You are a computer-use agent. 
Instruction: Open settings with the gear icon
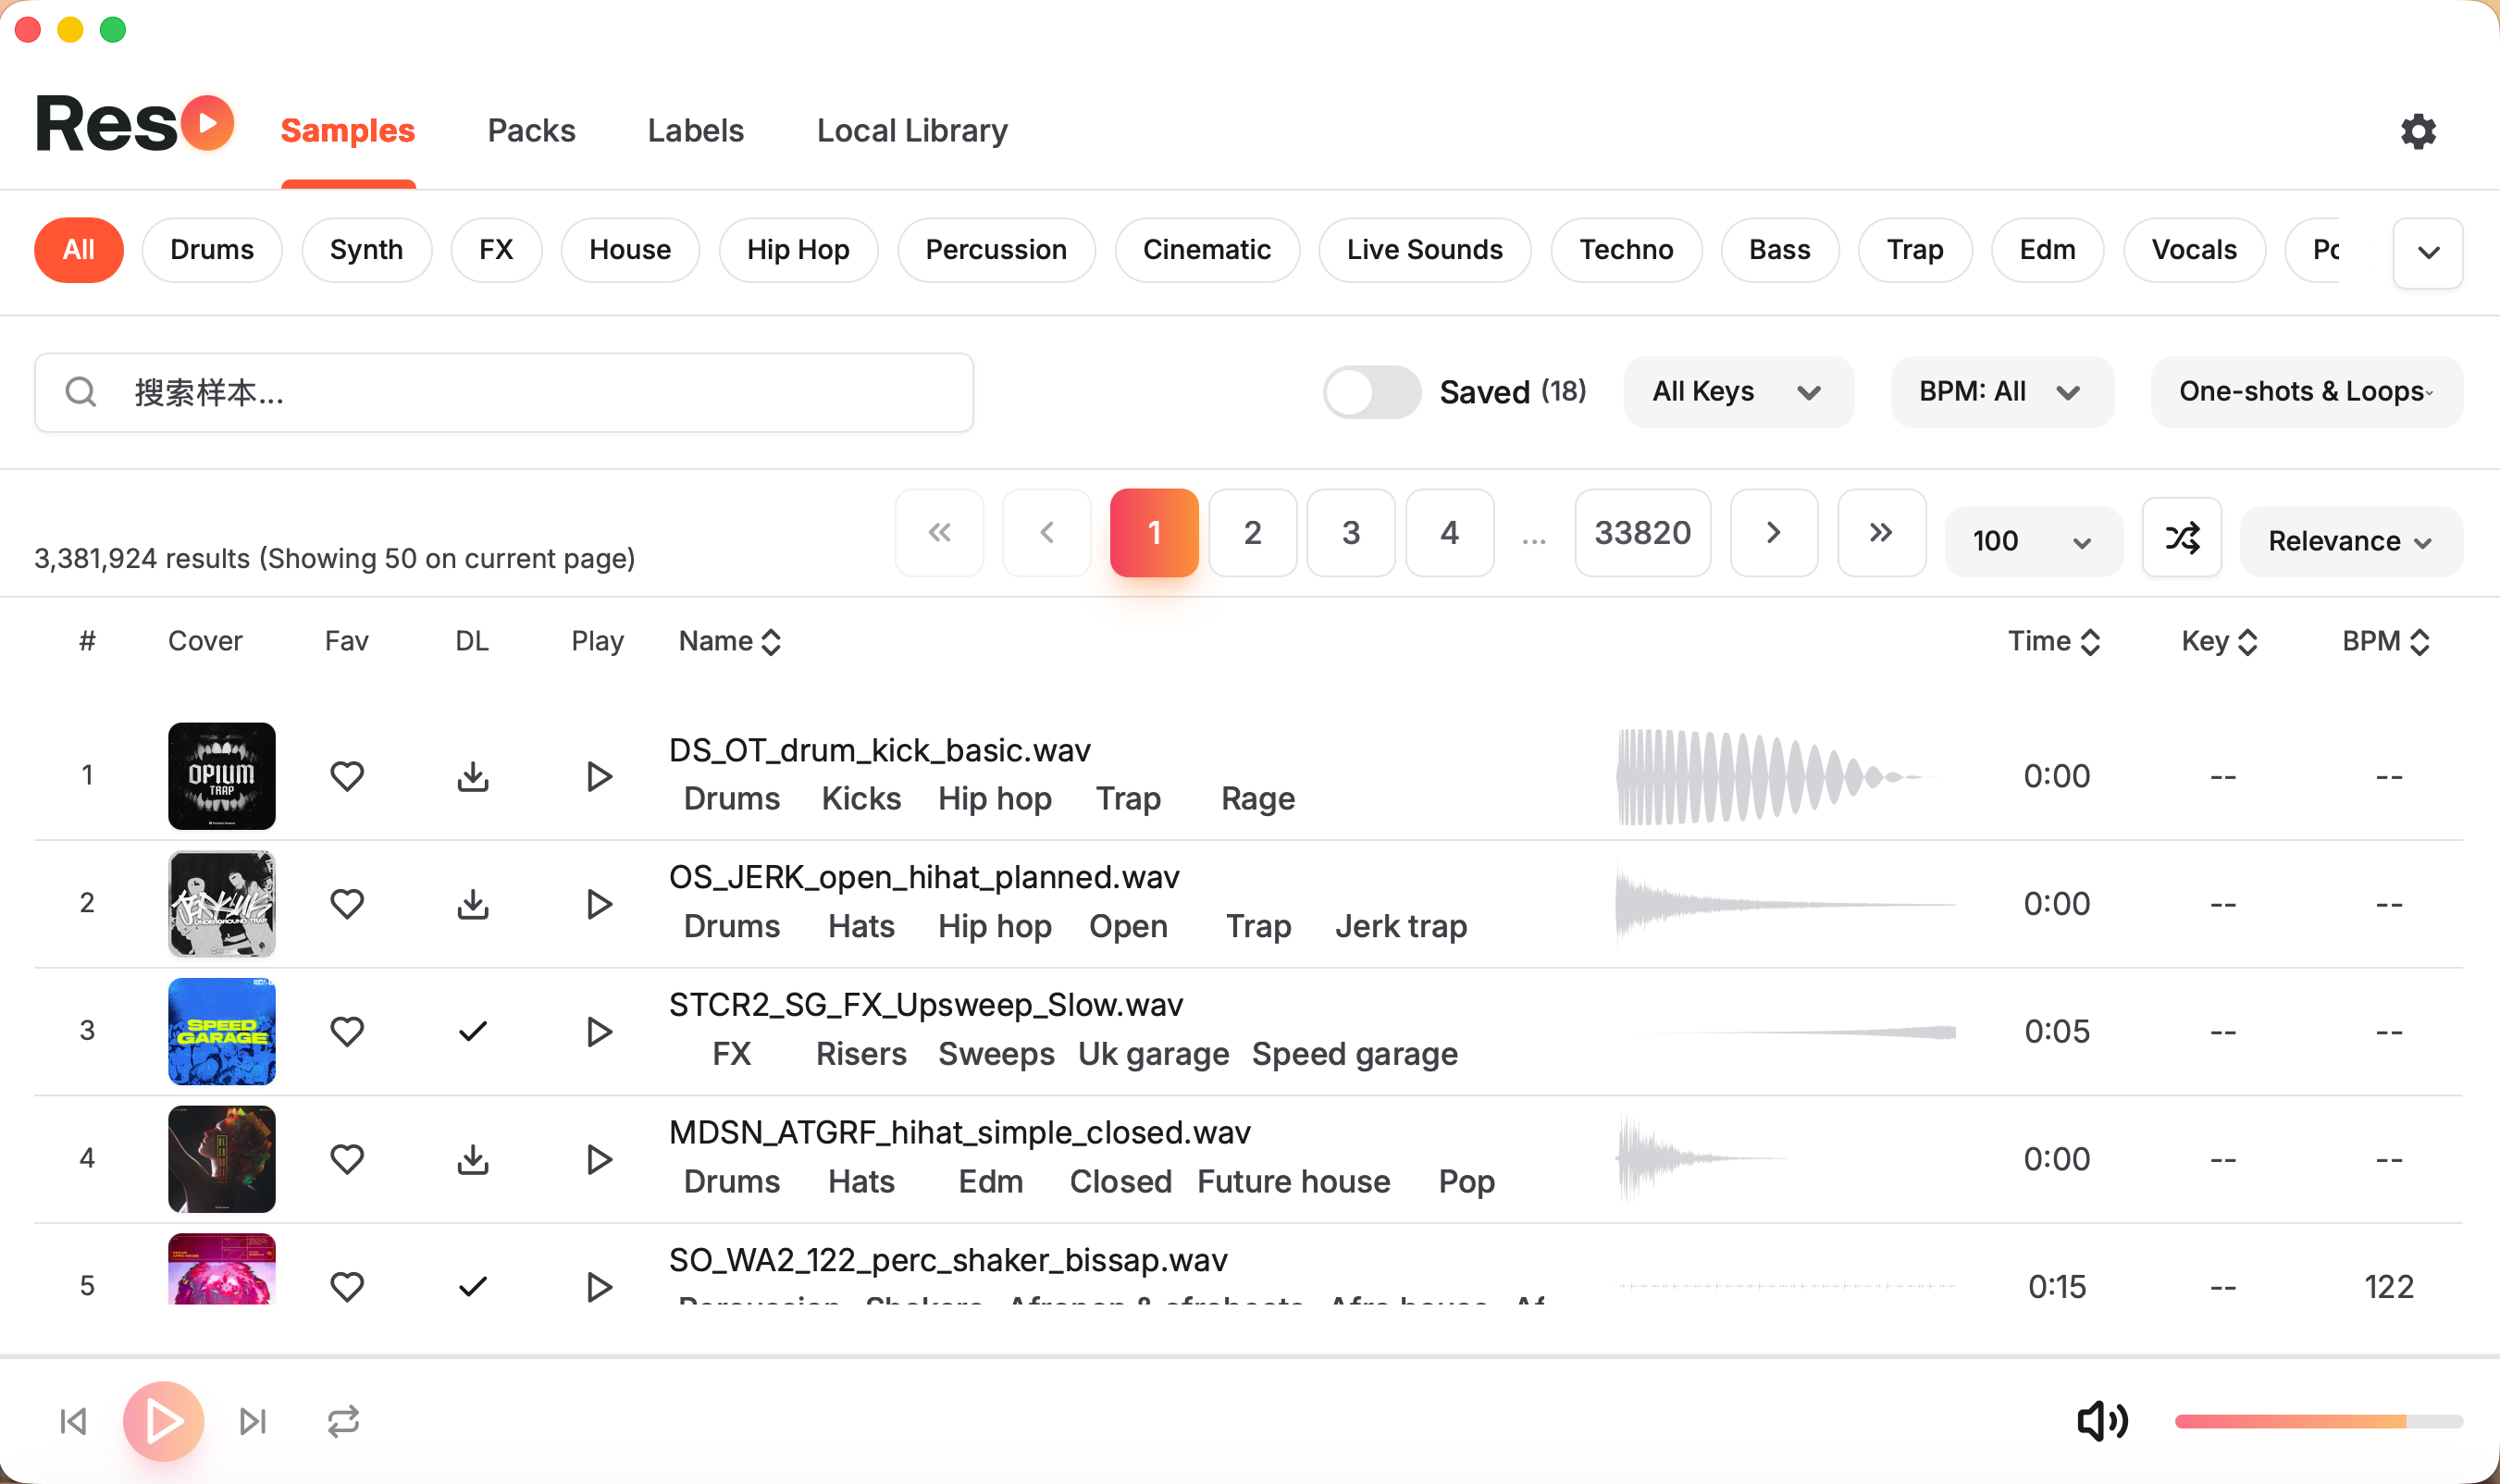coord(2417,131)
